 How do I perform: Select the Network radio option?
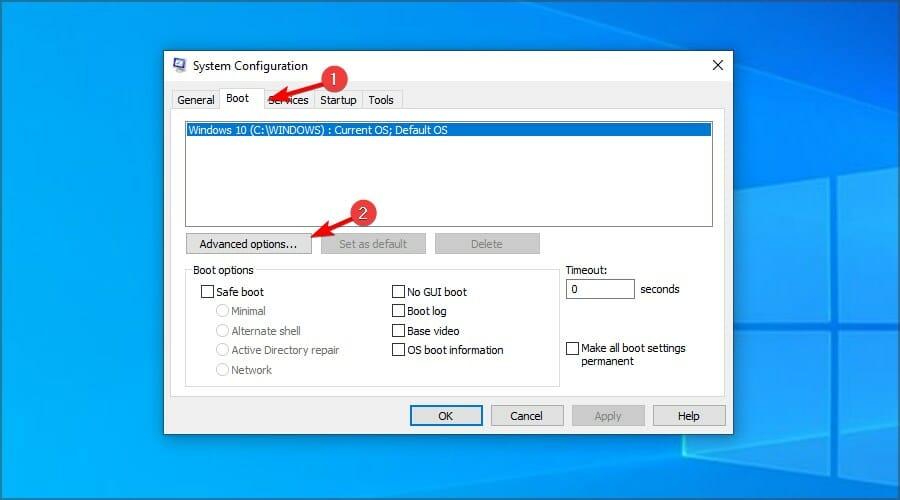pos(222,370)
